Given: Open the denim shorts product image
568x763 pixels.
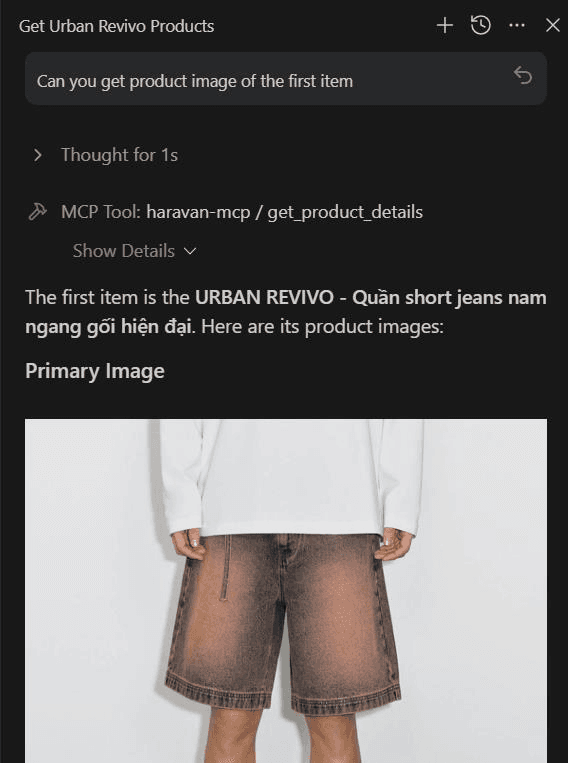Looking at the screenshot, I should pyautogui.click(x=286, y=591).
